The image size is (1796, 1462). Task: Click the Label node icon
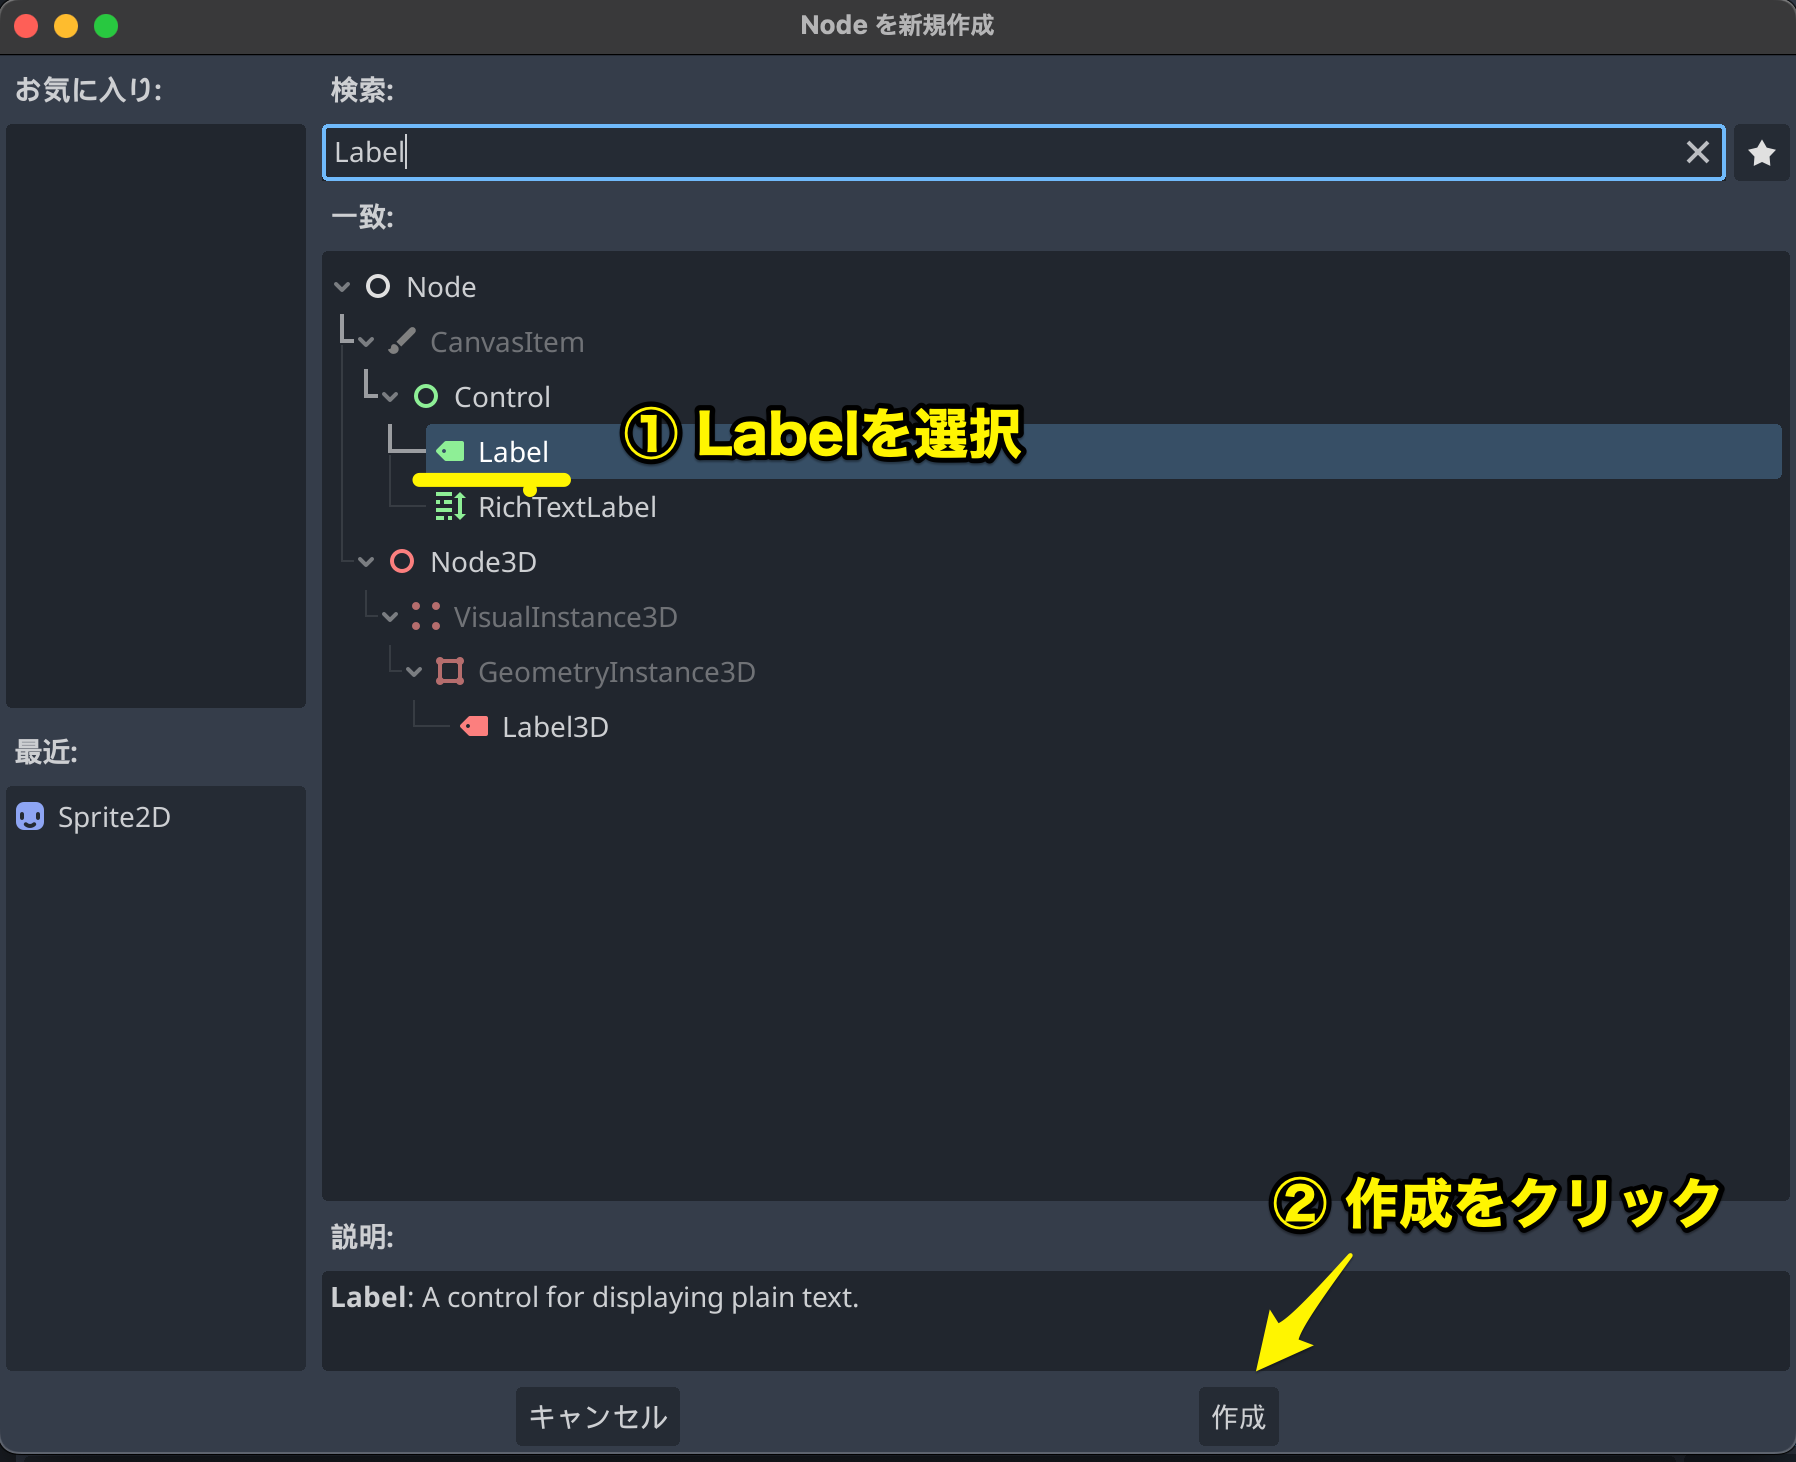tap(450, 451)
